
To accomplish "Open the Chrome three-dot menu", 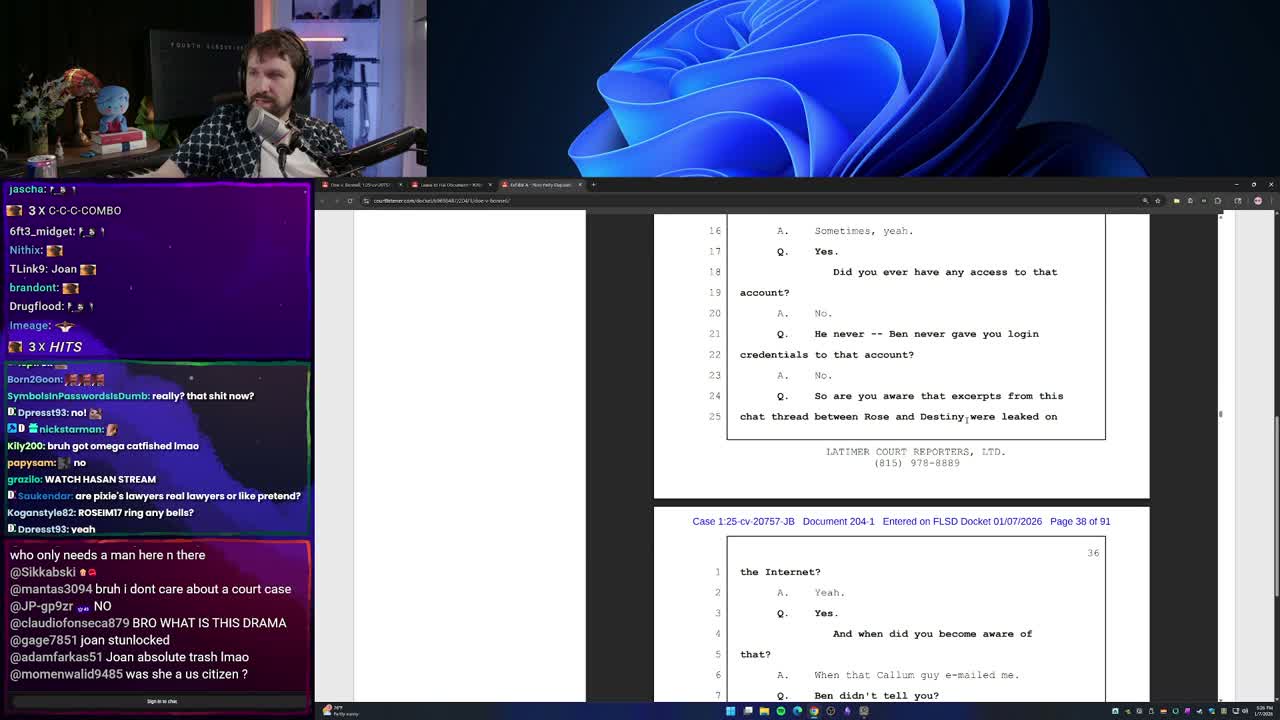I will tap(1271, 201).
